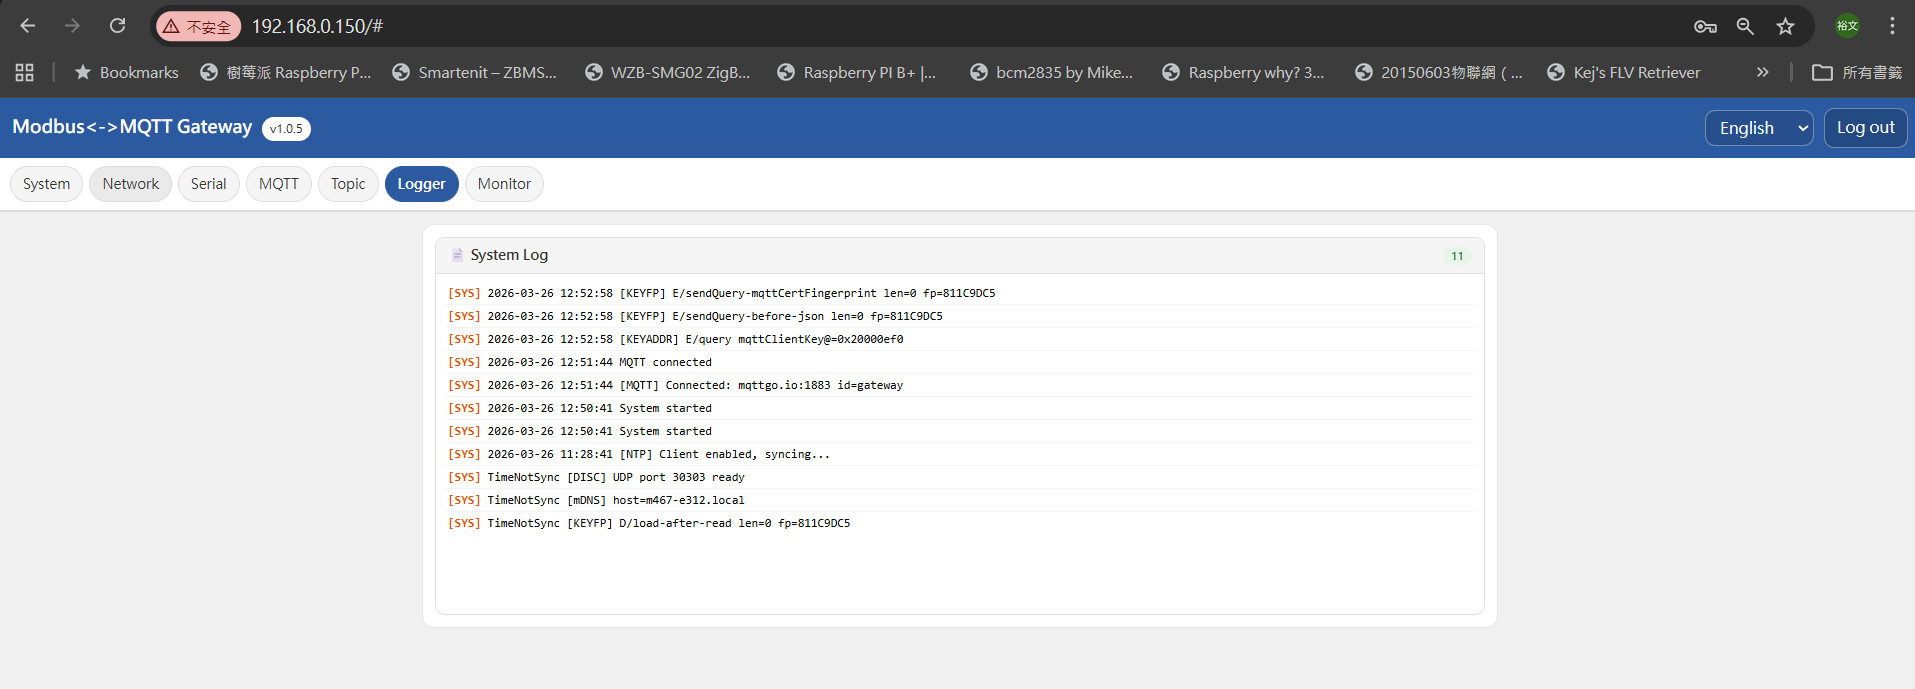Bookmark this page with star icon
Screen dimensions: 1915x689
pyautogui.click(x=1785, y=27)
